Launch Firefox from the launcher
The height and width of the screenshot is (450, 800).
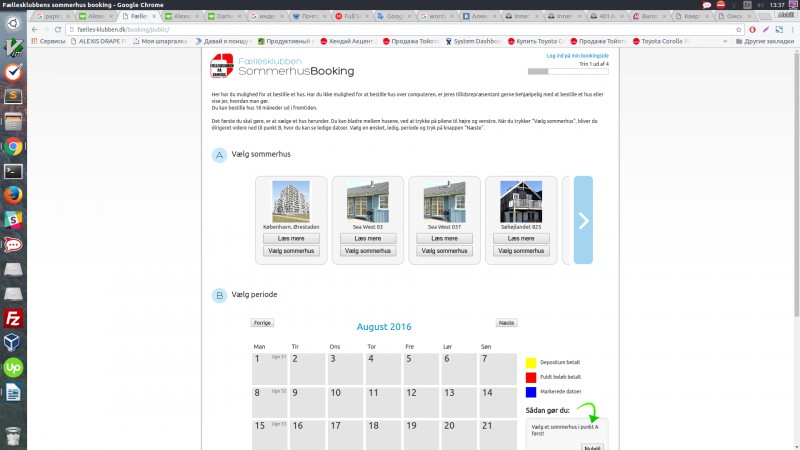click(13, 195)
